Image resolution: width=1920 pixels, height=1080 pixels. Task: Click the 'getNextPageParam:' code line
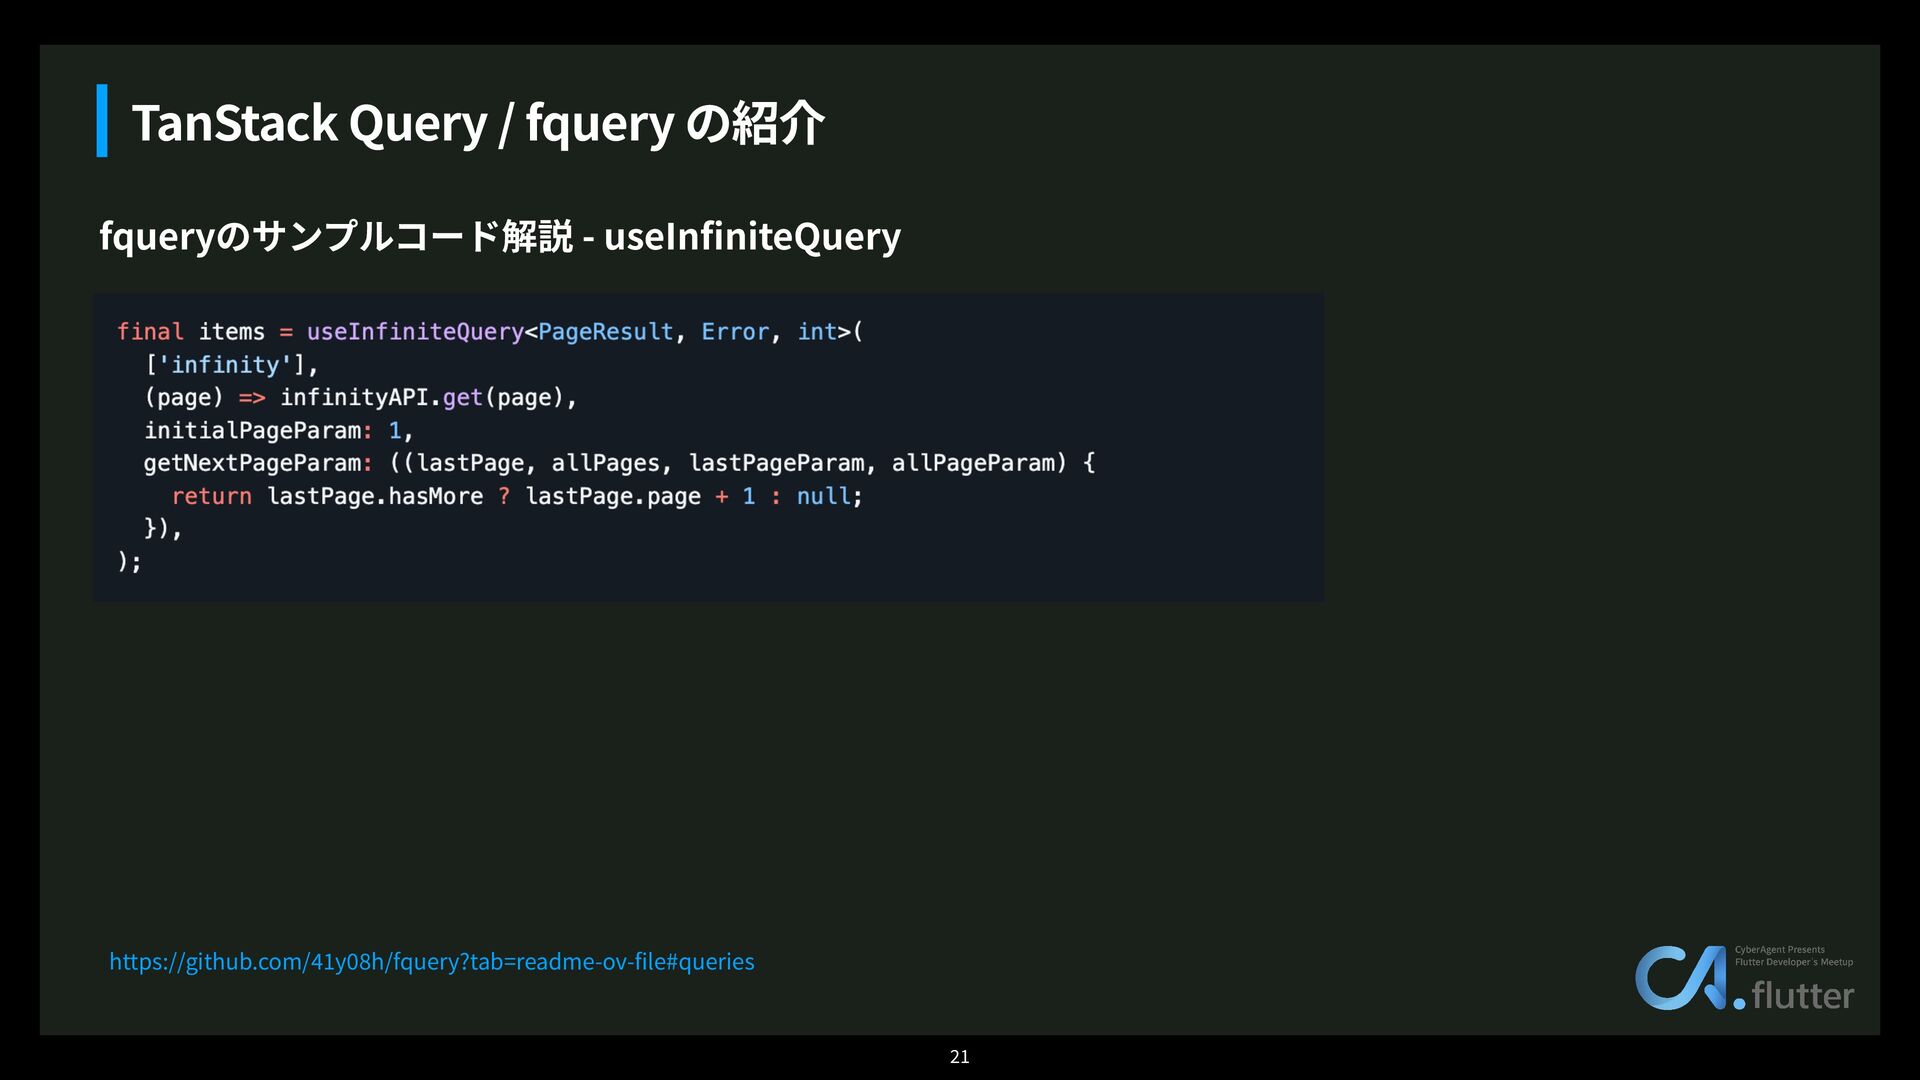(620, 463)
